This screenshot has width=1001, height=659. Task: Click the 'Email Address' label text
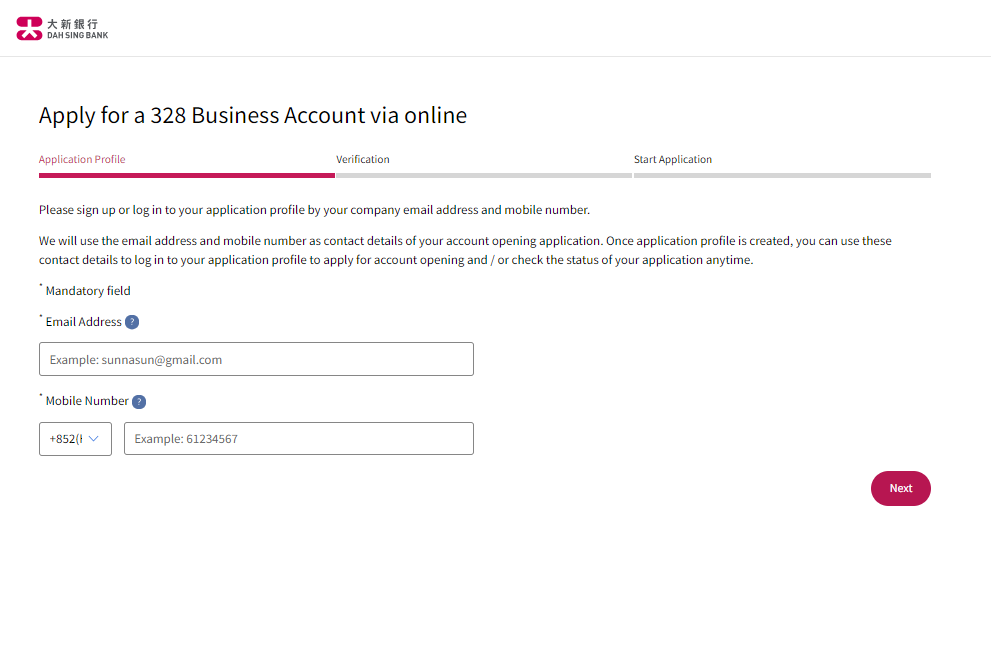(84, 322)
